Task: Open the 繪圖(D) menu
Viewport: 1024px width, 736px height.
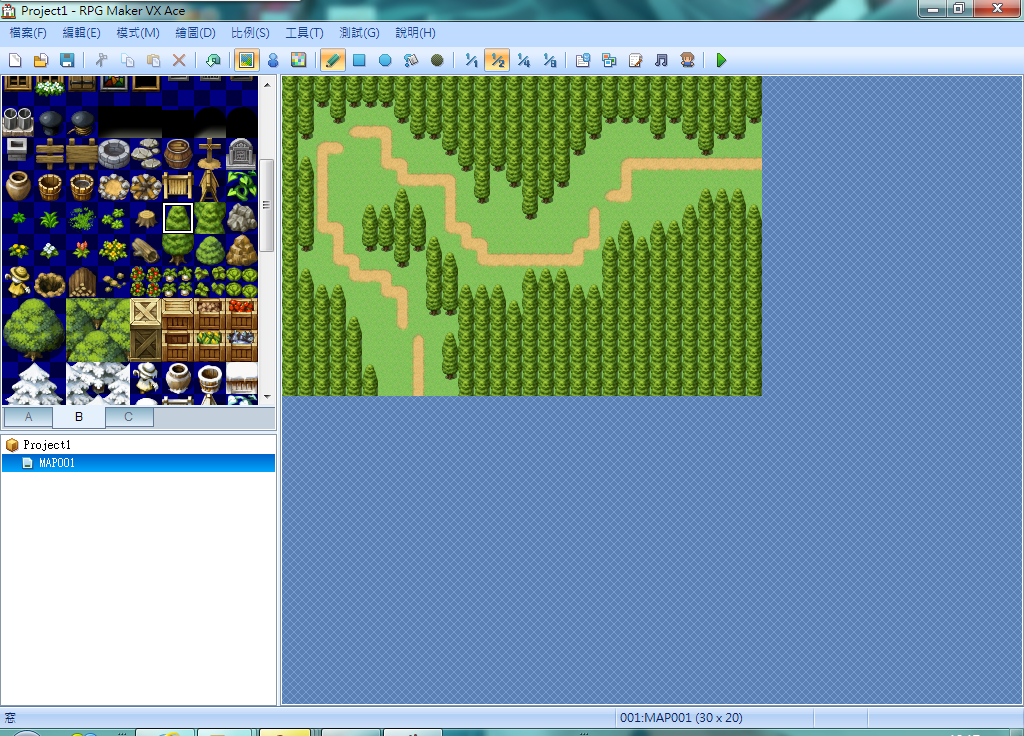Action: [x=195, y=33]
